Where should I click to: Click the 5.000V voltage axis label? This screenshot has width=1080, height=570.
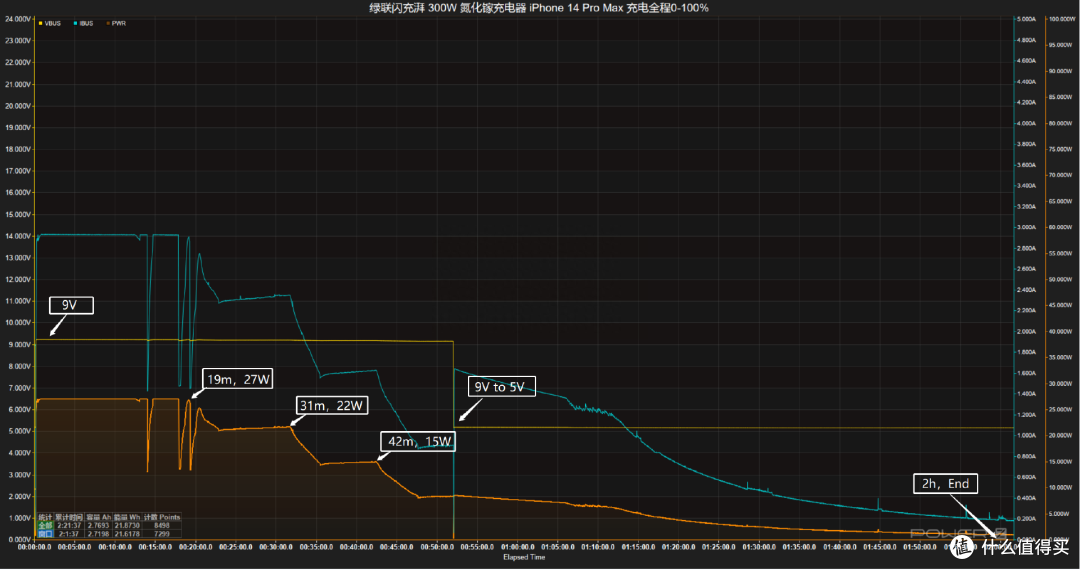18,431
